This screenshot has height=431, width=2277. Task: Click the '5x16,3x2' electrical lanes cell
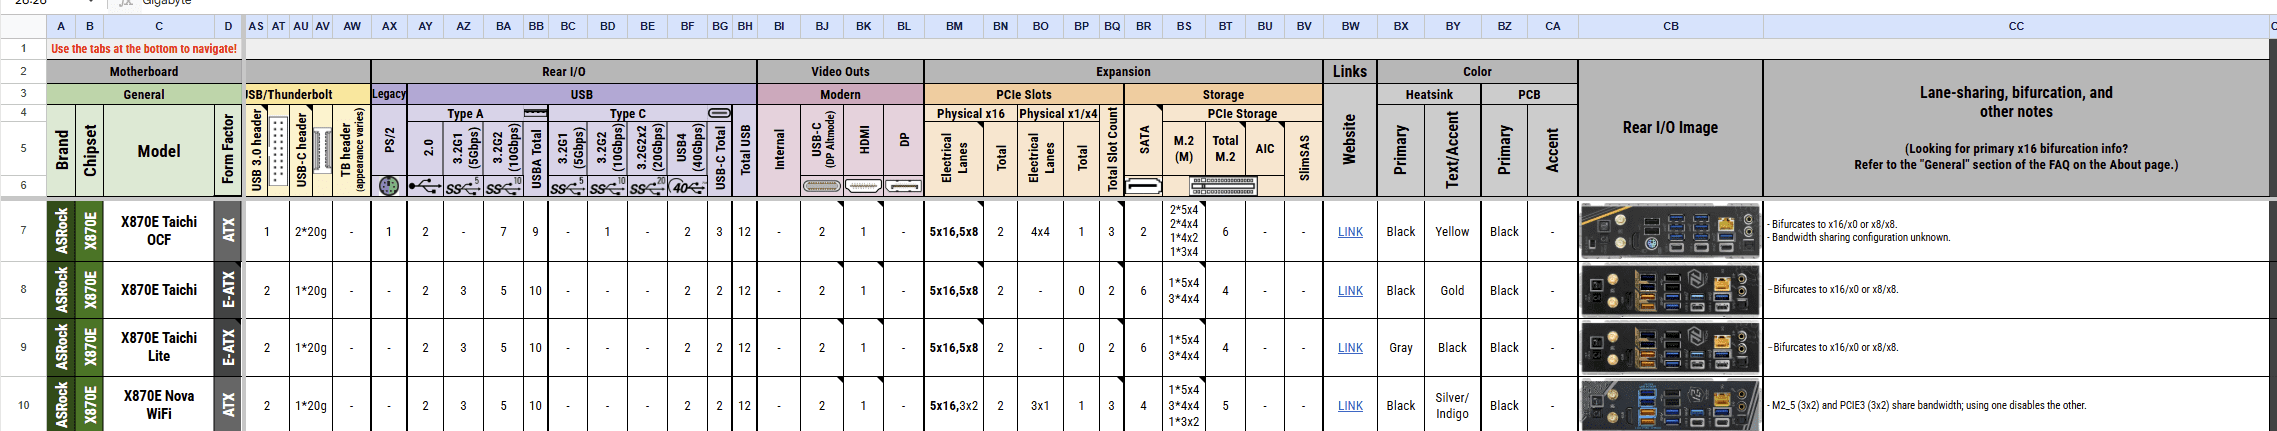click(x=954, y=405)
